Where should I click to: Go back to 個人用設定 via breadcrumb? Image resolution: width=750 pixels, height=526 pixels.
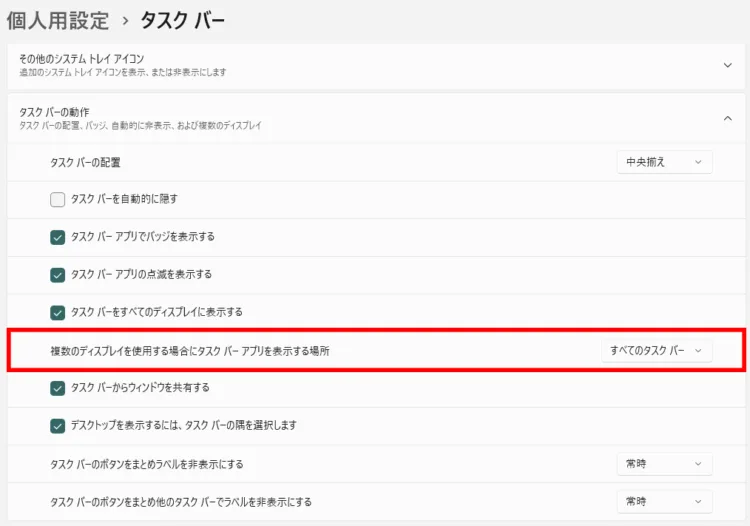click(x=57, y=20)
